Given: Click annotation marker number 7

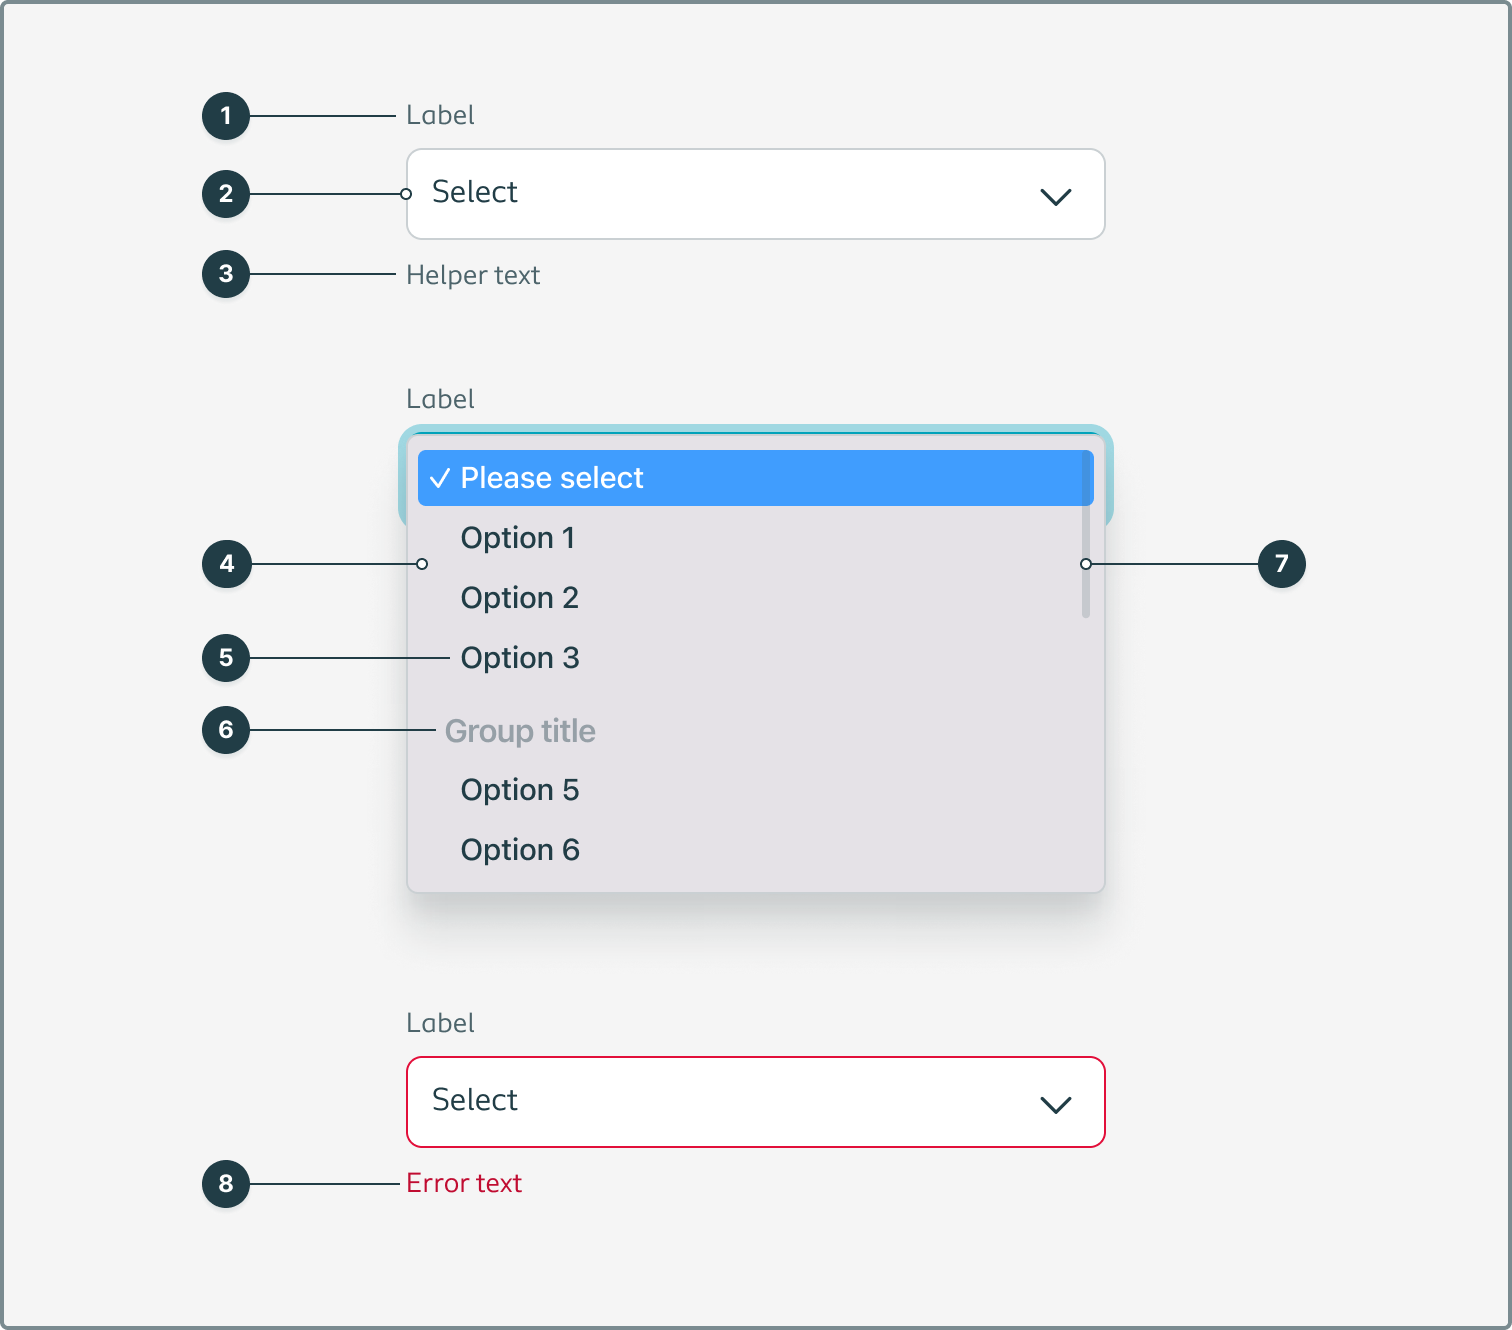Looking at the screenshot, I should tap(1283, 564).
